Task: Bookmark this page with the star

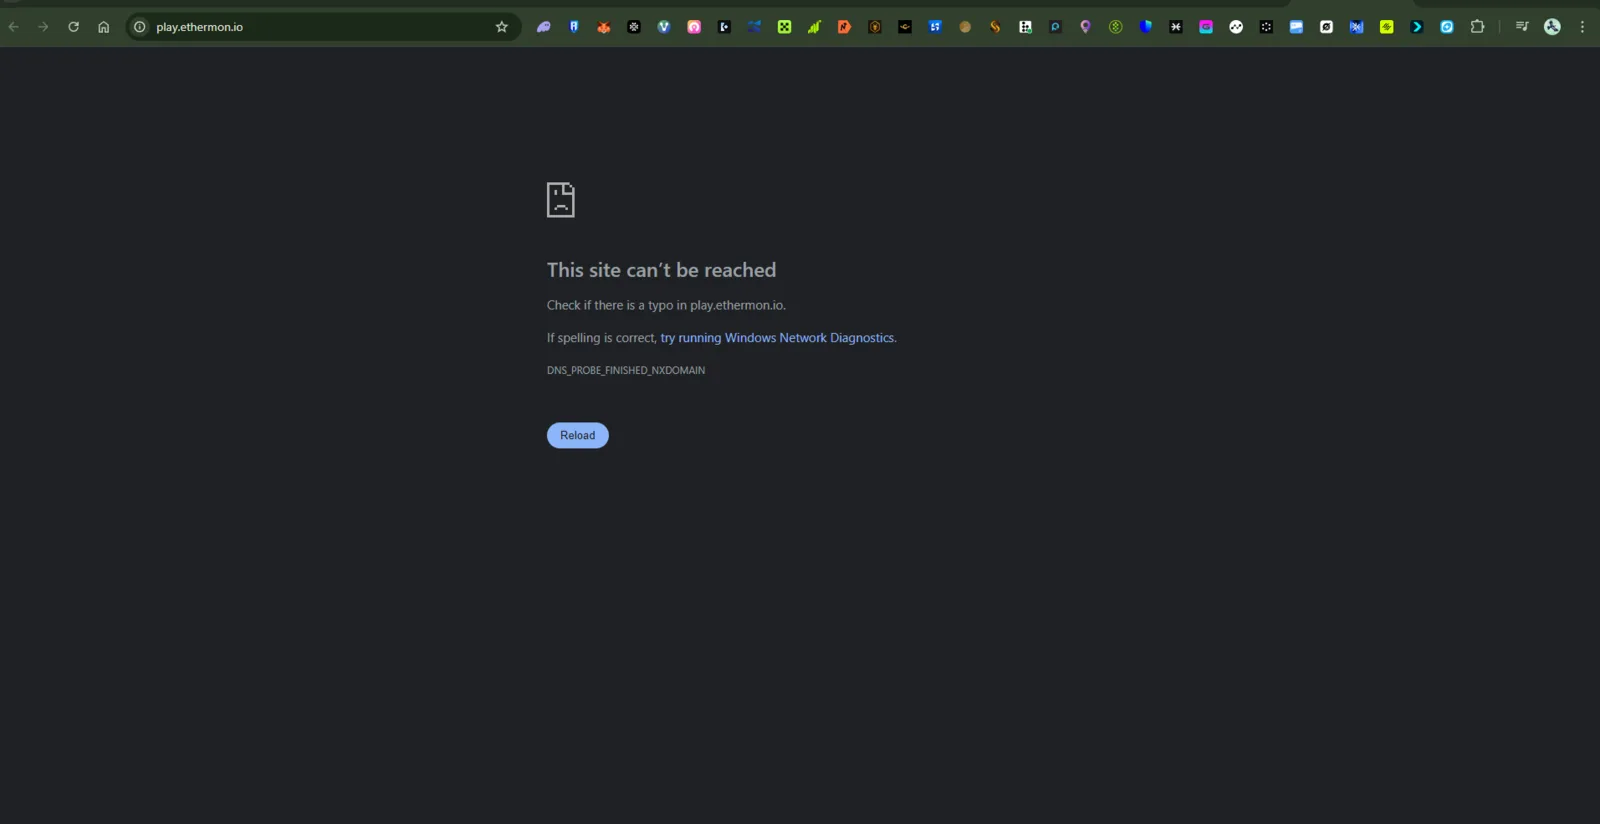Action: (x=502, y=27)
